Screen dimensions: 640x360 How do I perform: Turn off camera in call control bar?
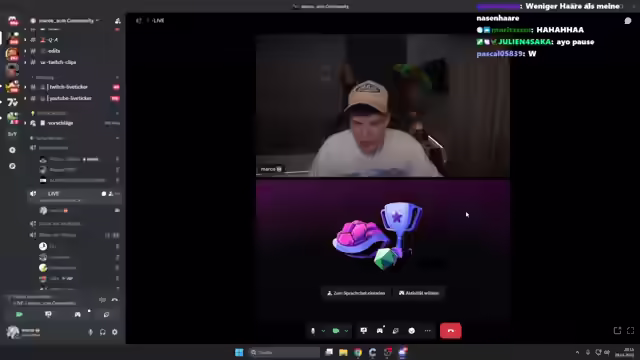[x=336, y=331]
